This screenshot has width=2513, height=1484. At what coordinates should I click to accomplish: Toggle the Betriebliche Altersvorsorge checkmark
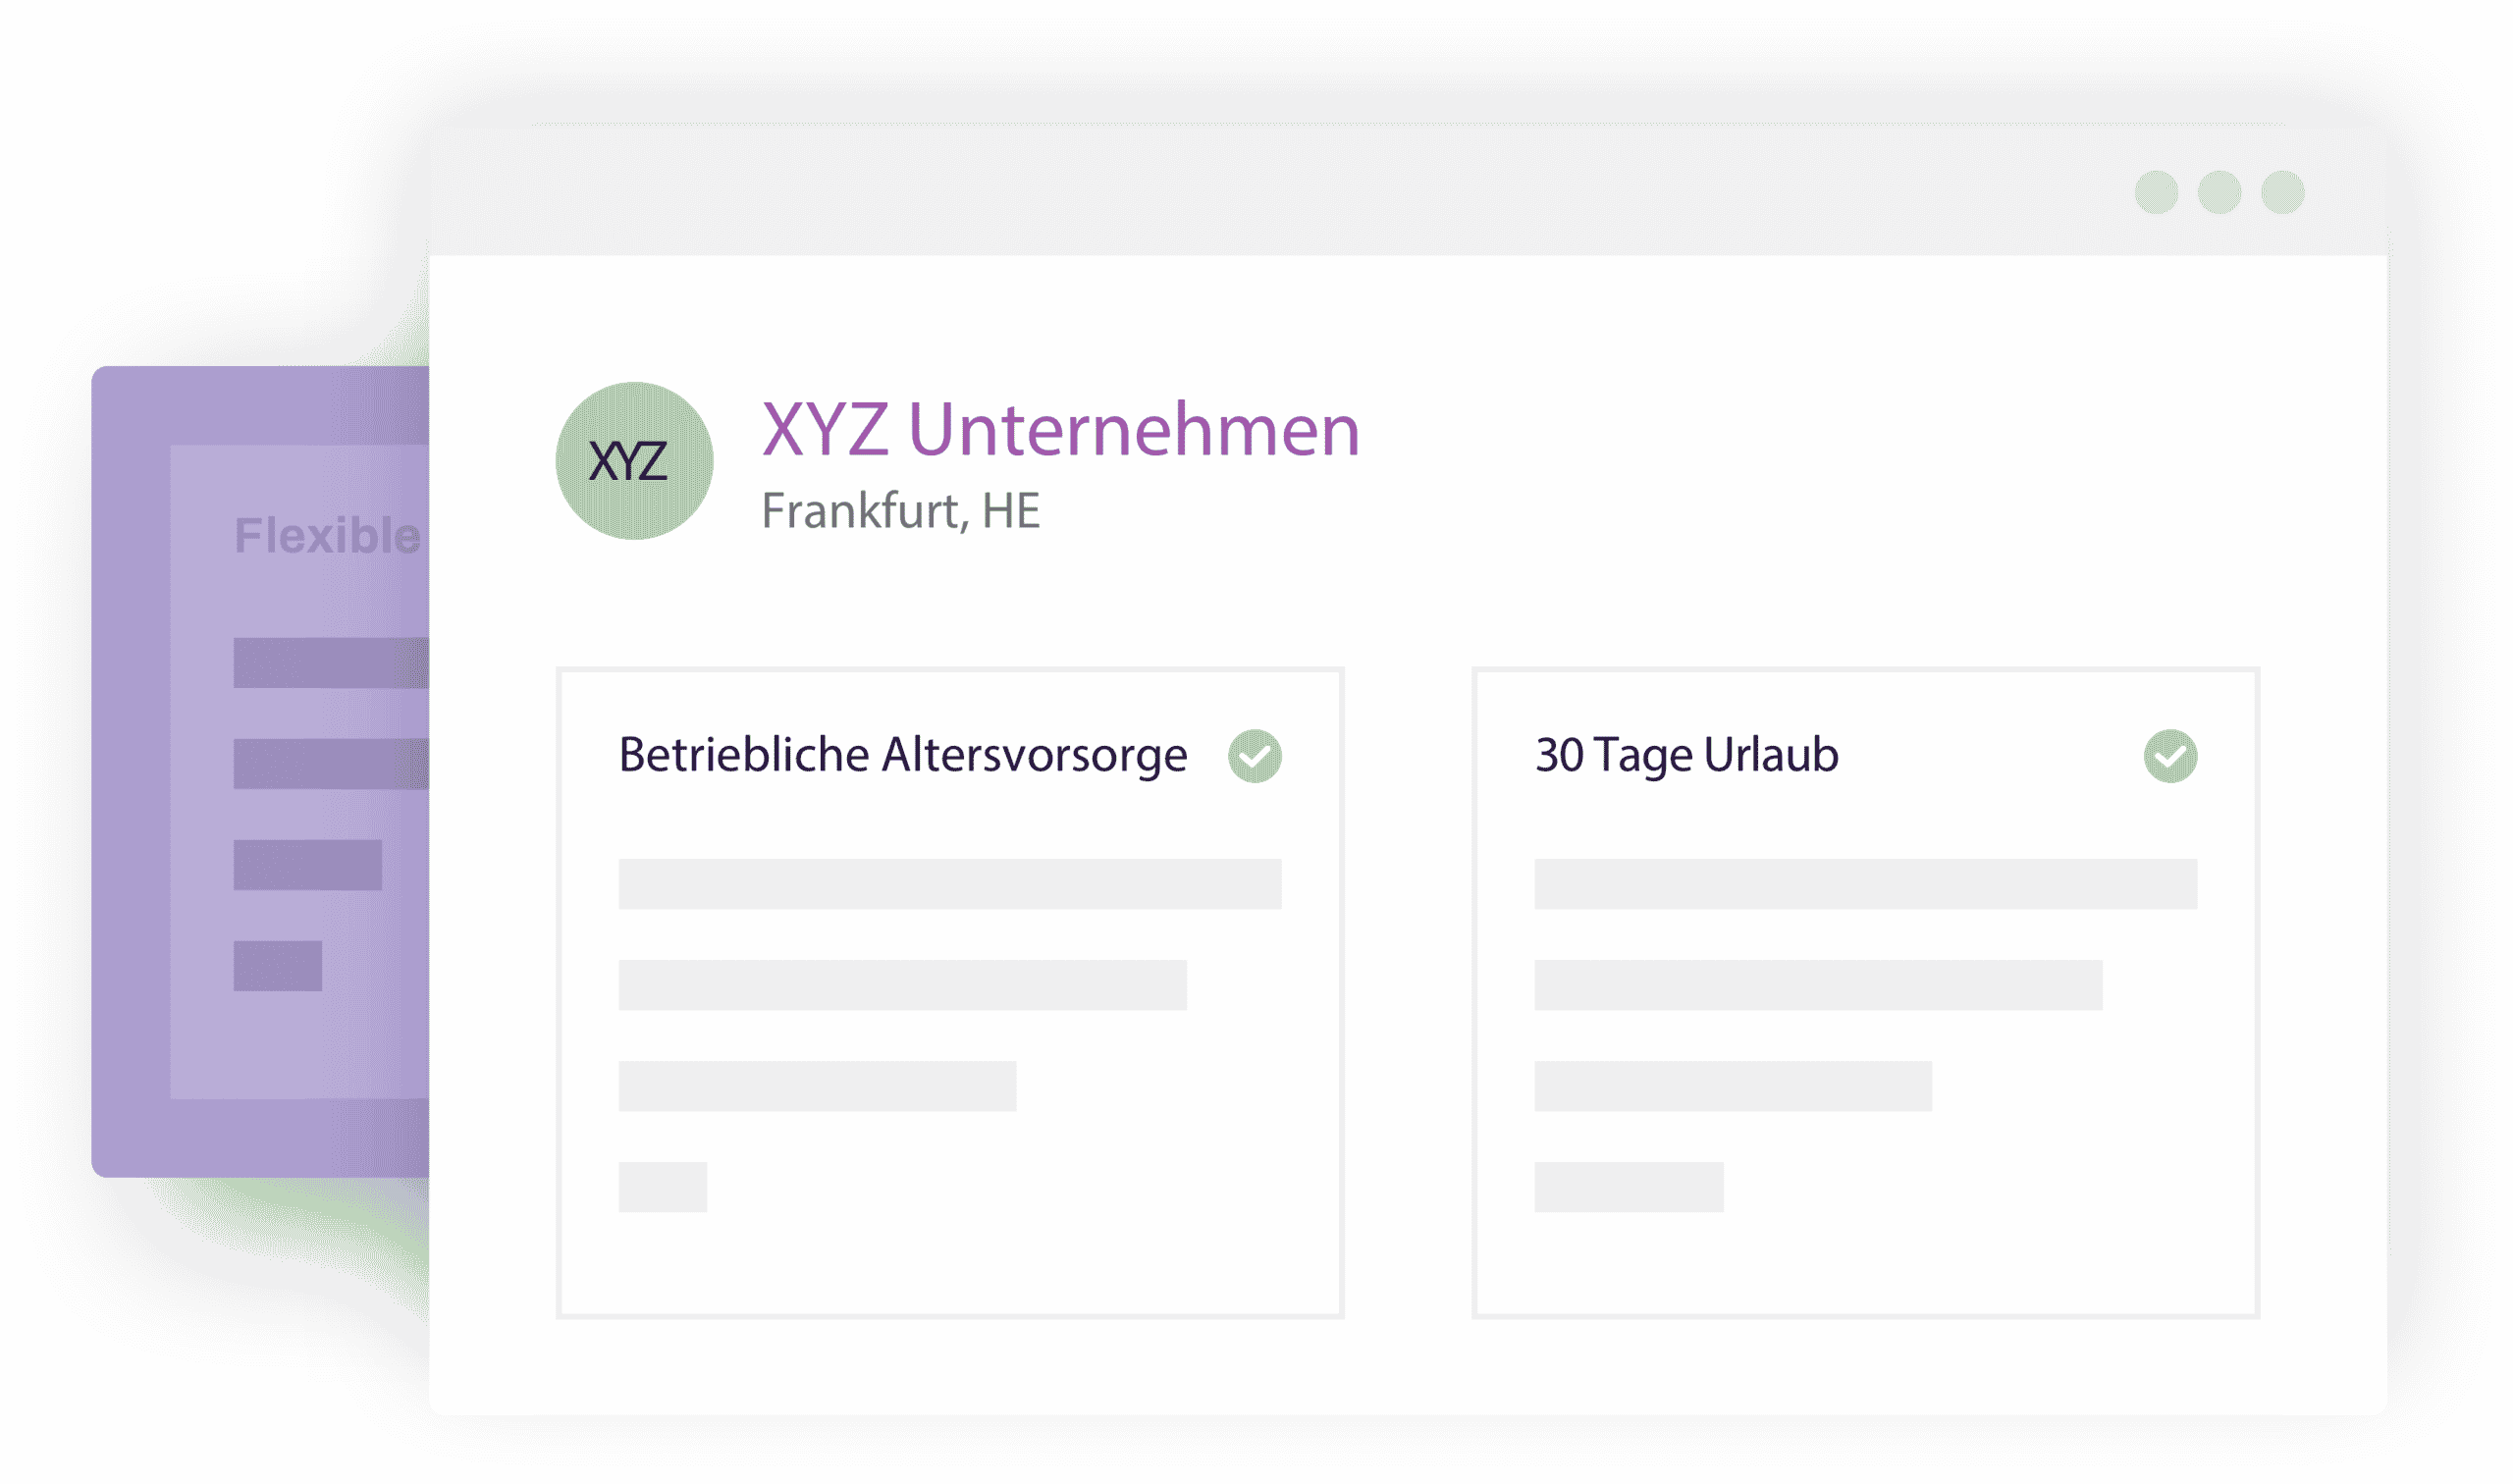1254,756
